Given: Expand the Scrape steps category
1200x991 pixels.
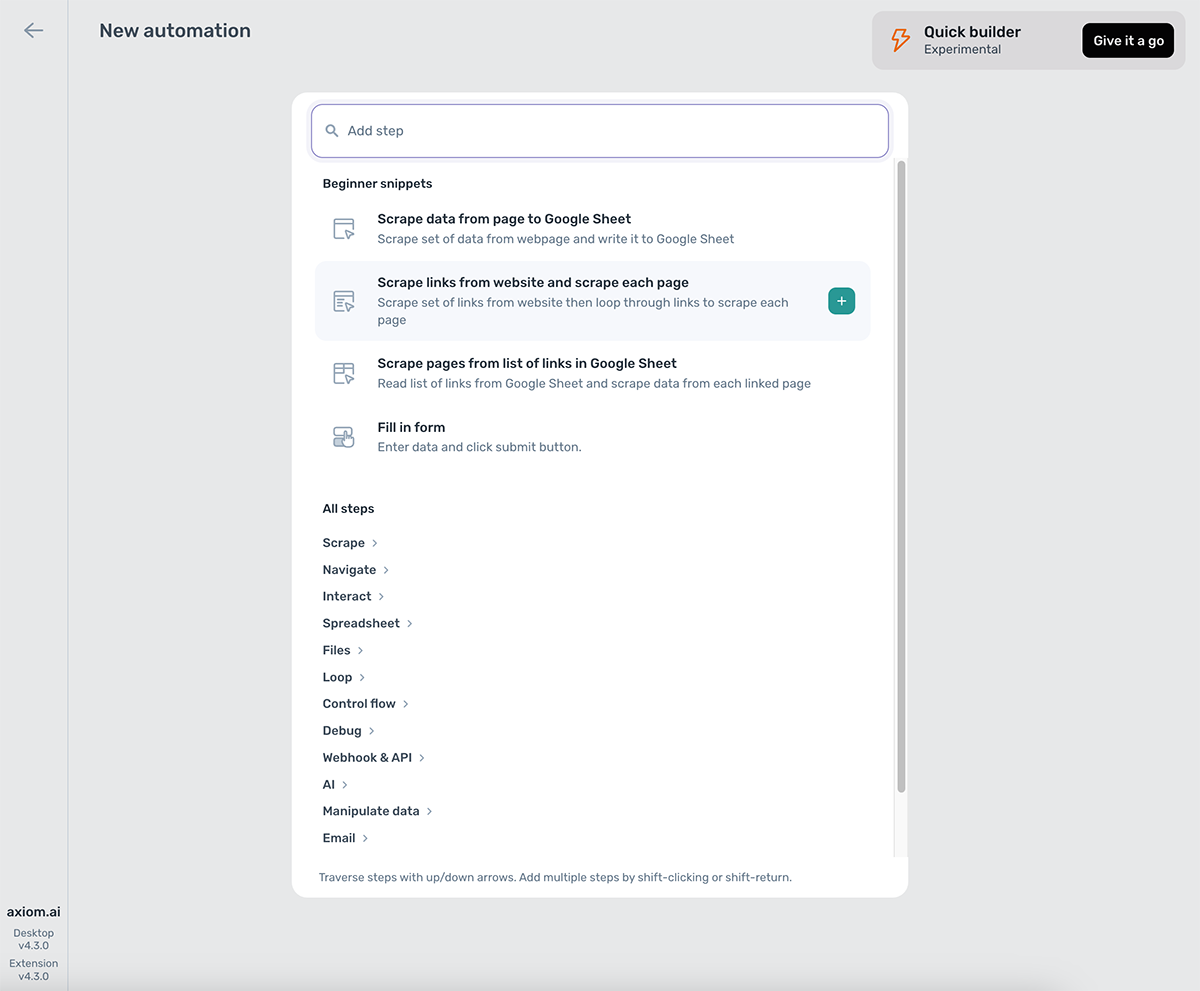Looking at the screenshot, I should pyautogui.click(x=350, y=543).
